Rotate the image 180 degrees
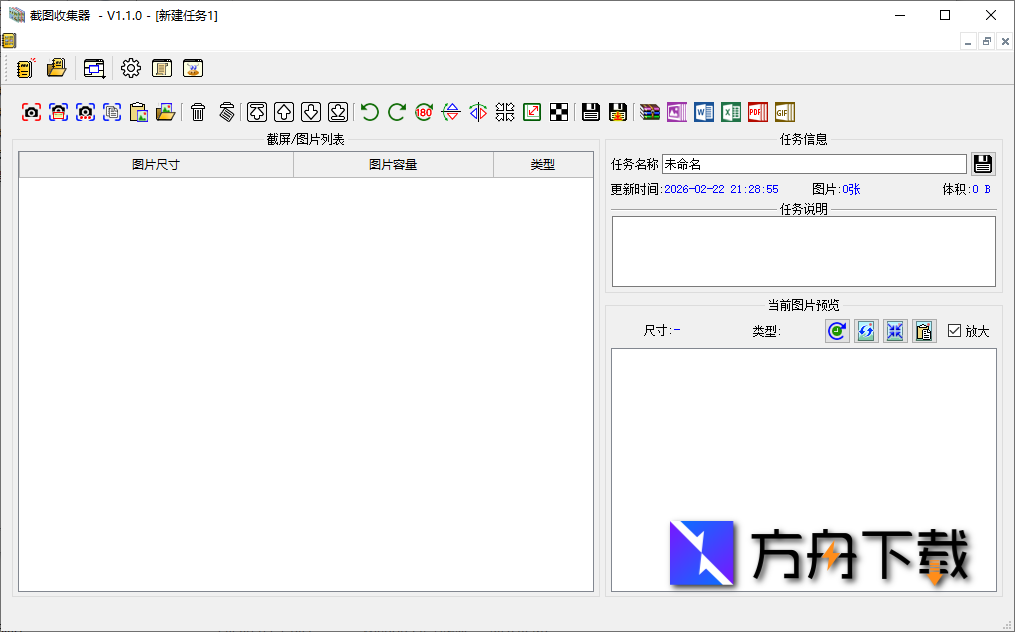Image resolution: width=1015 pixels, height=632 pixels. coord(423,112)
